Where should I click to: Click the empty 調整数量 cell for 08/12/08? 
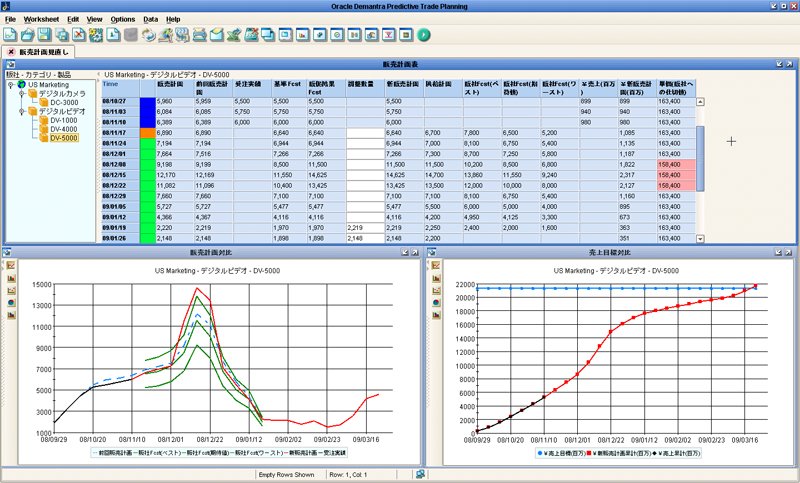[365, 165]
